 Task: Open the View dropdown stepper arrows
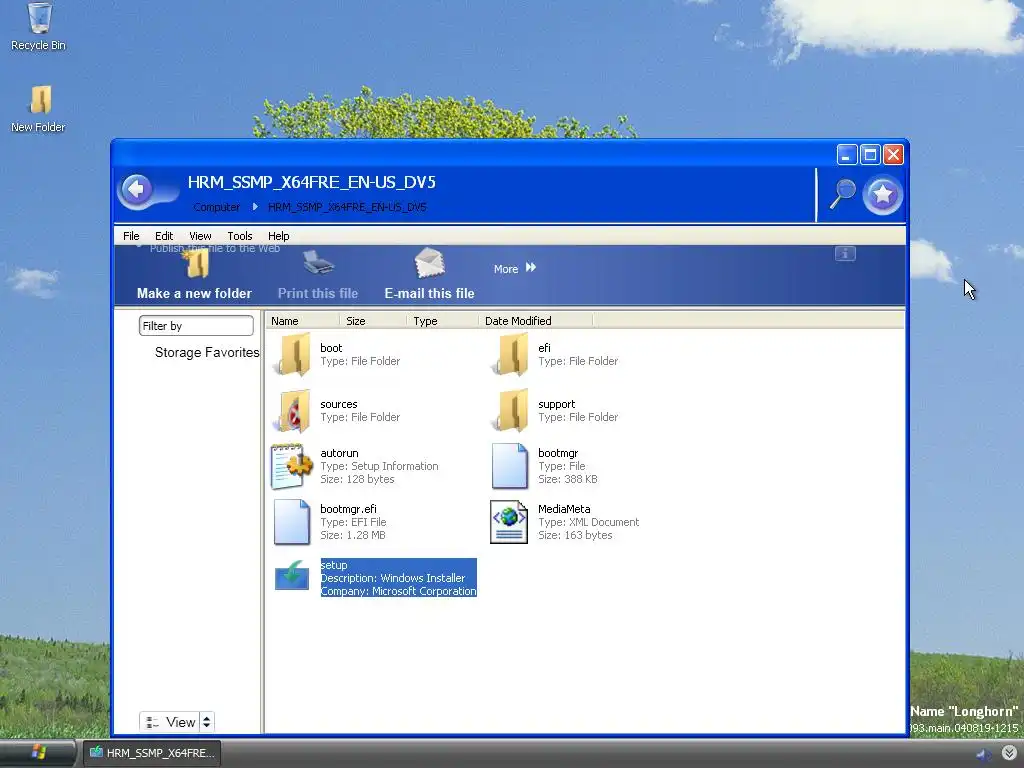(206, 722)
